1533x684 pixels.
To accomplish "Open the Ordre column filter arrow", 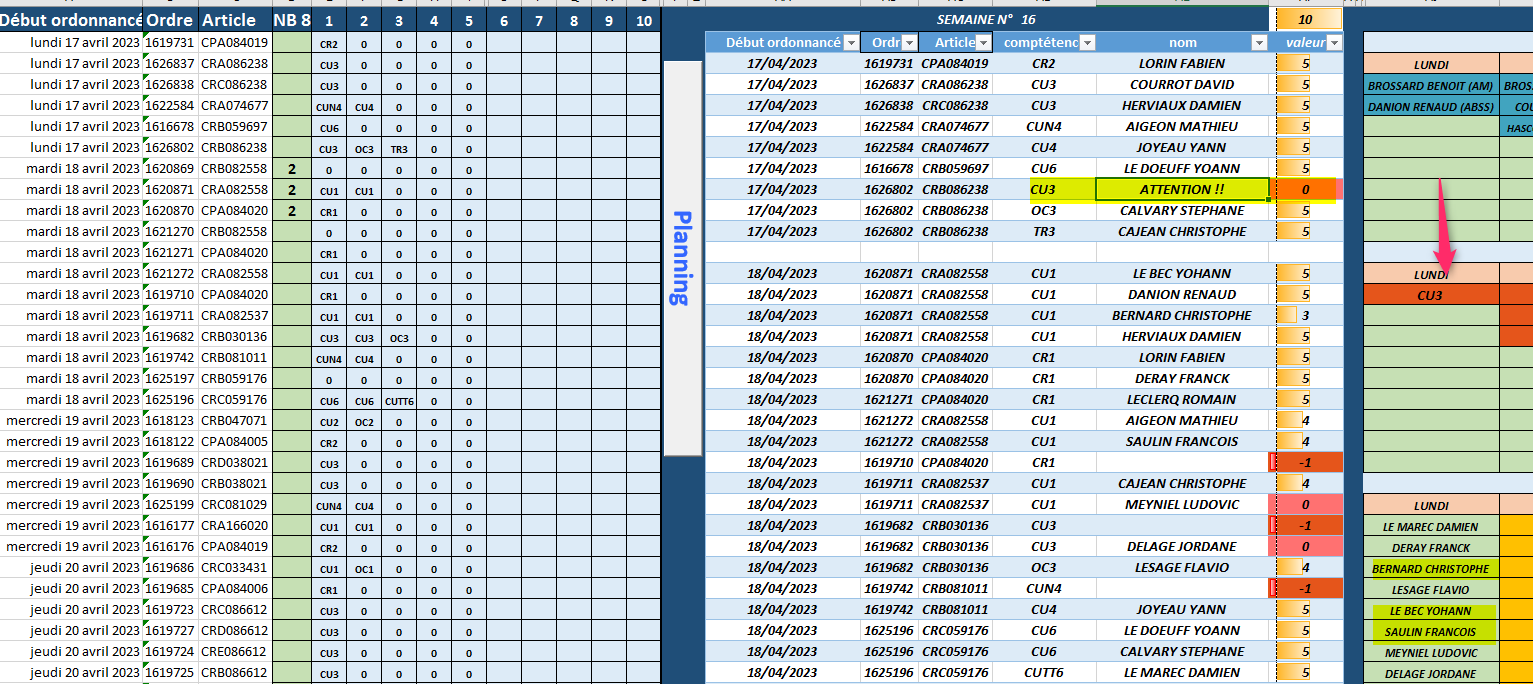I will (909, 42).
